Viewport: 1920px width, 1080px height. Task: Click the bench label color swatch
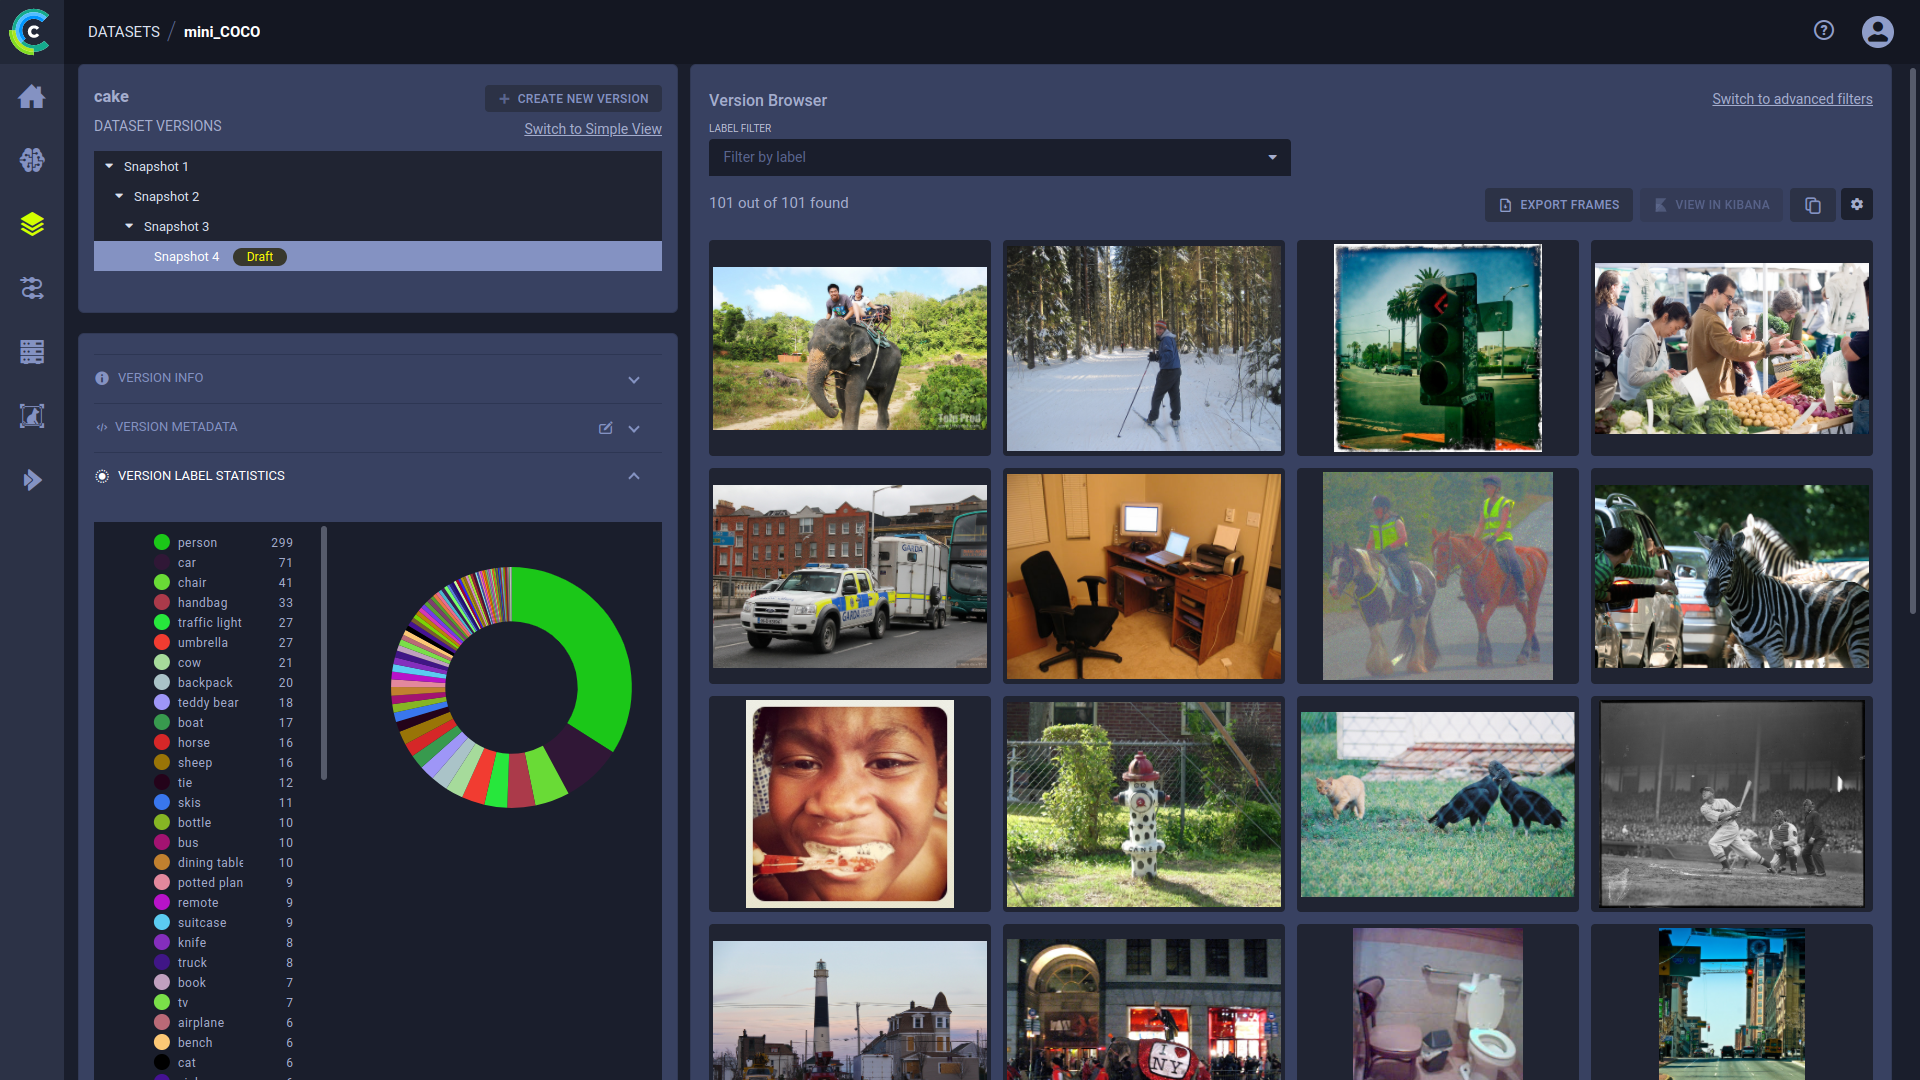[162, 1042]
